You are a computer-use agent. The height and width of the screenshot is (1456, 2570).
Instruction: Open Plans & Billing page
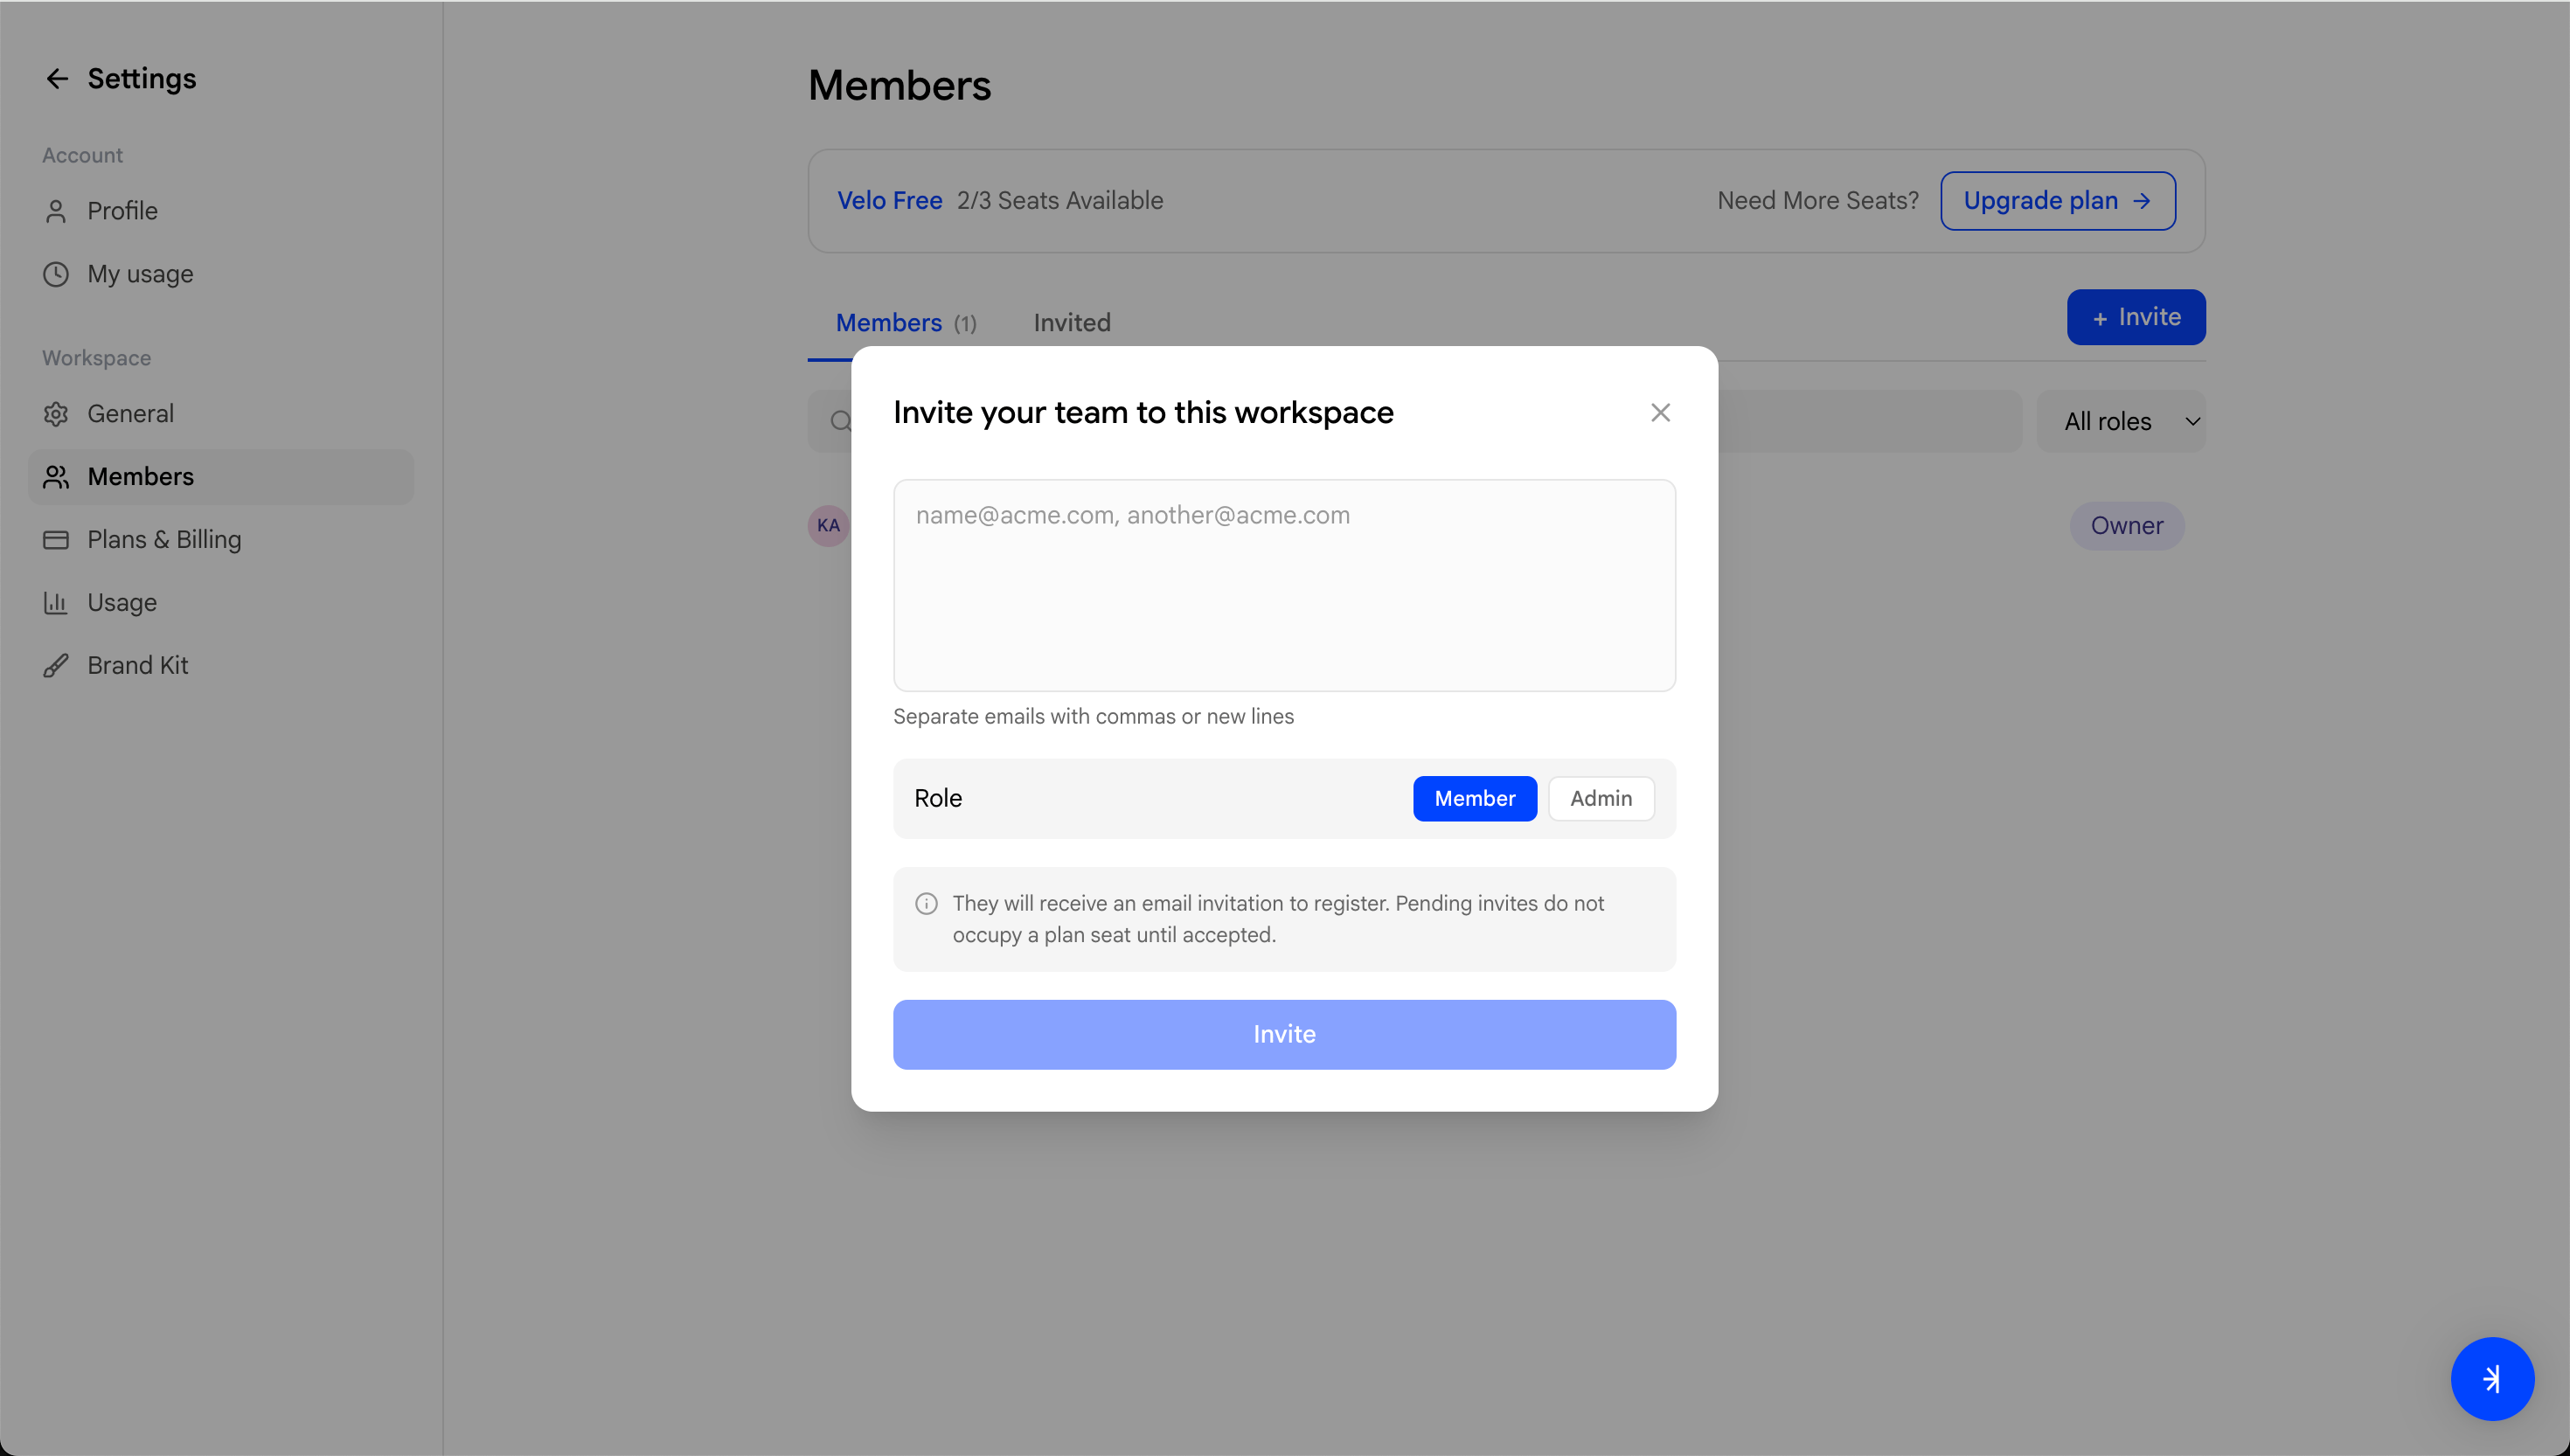220,540
